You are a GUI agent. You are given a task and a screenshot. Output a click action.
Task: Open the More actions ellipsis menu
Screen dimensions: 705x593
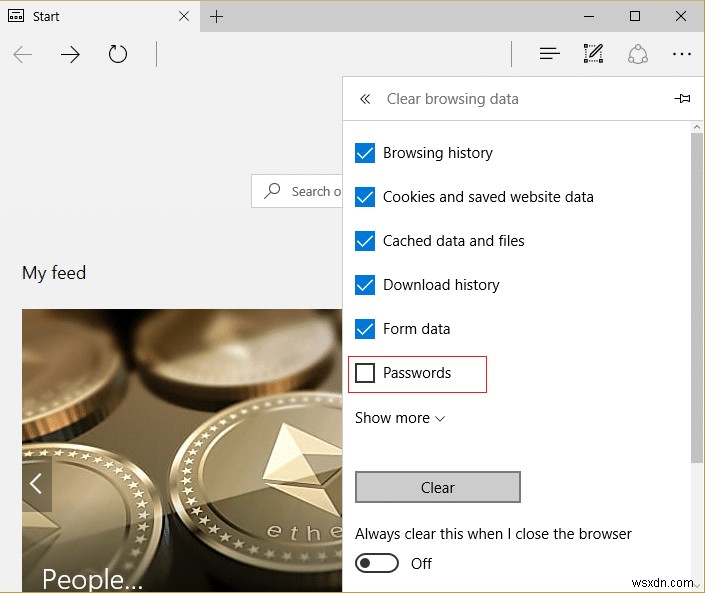(682, 54)
